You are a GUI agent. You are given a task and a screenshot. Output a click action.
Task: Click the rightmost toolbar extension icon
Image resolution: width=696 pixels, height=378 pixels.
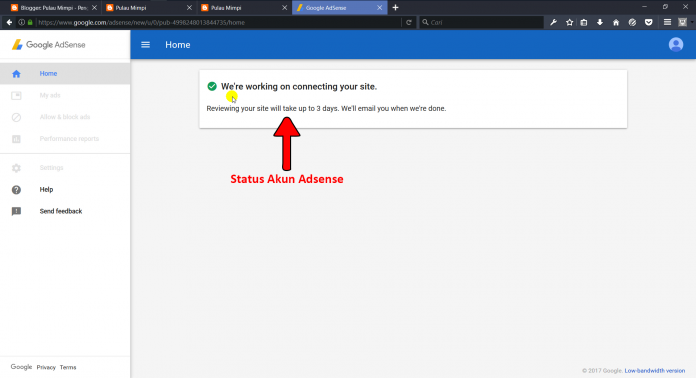click(x=683, y=22)
